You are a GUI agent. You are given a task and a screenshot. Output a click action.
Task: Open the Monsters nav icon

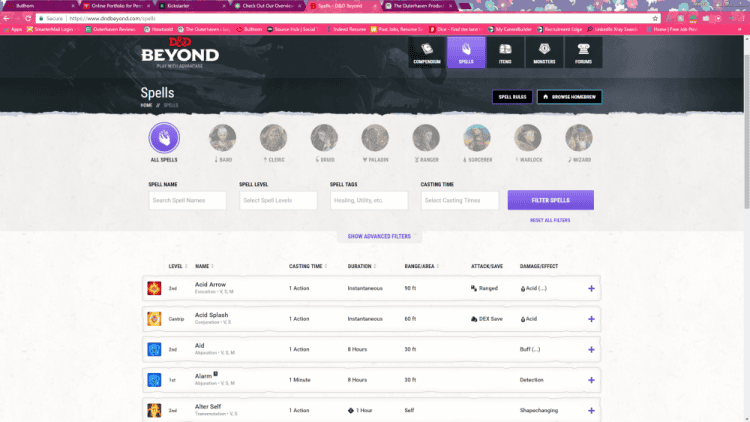click(544, 52)
